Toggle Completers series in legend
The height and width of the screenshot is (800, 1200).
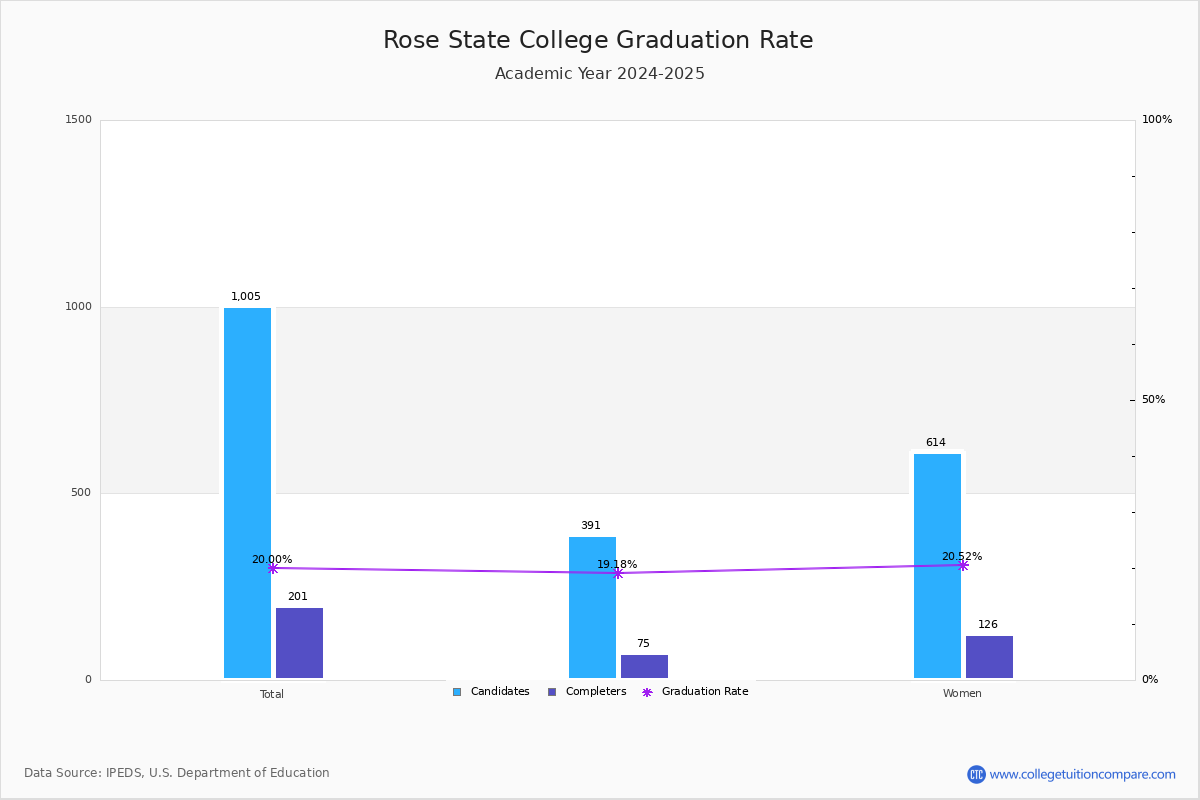[x=587, y=692]
